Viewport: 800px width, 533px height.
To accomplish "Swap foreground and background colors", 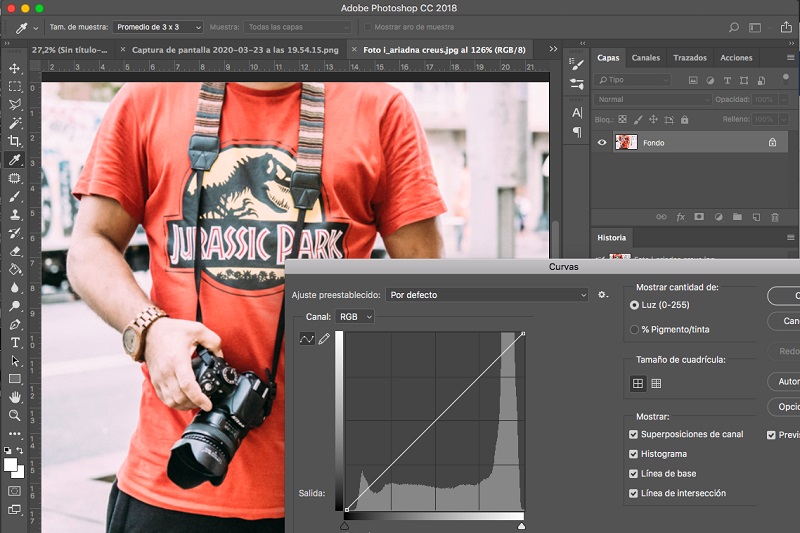I will (19, 450).
